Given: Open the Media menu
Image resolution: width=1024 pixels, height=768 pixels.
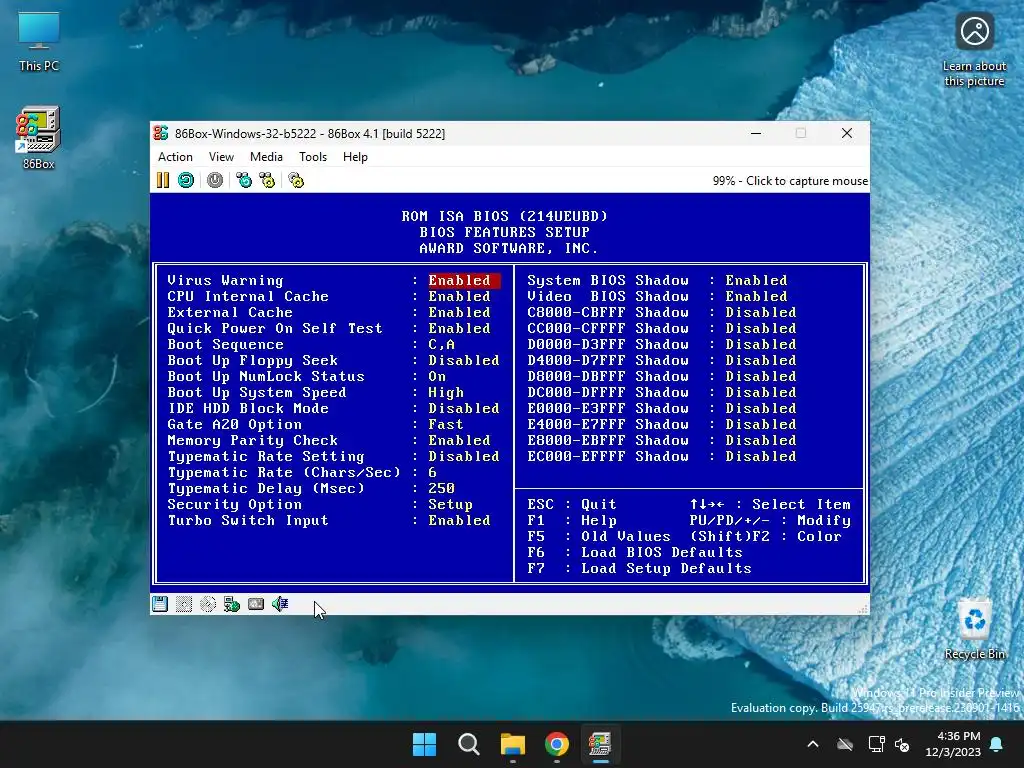Looking at the screenshot, I should (x=266, y=157).
